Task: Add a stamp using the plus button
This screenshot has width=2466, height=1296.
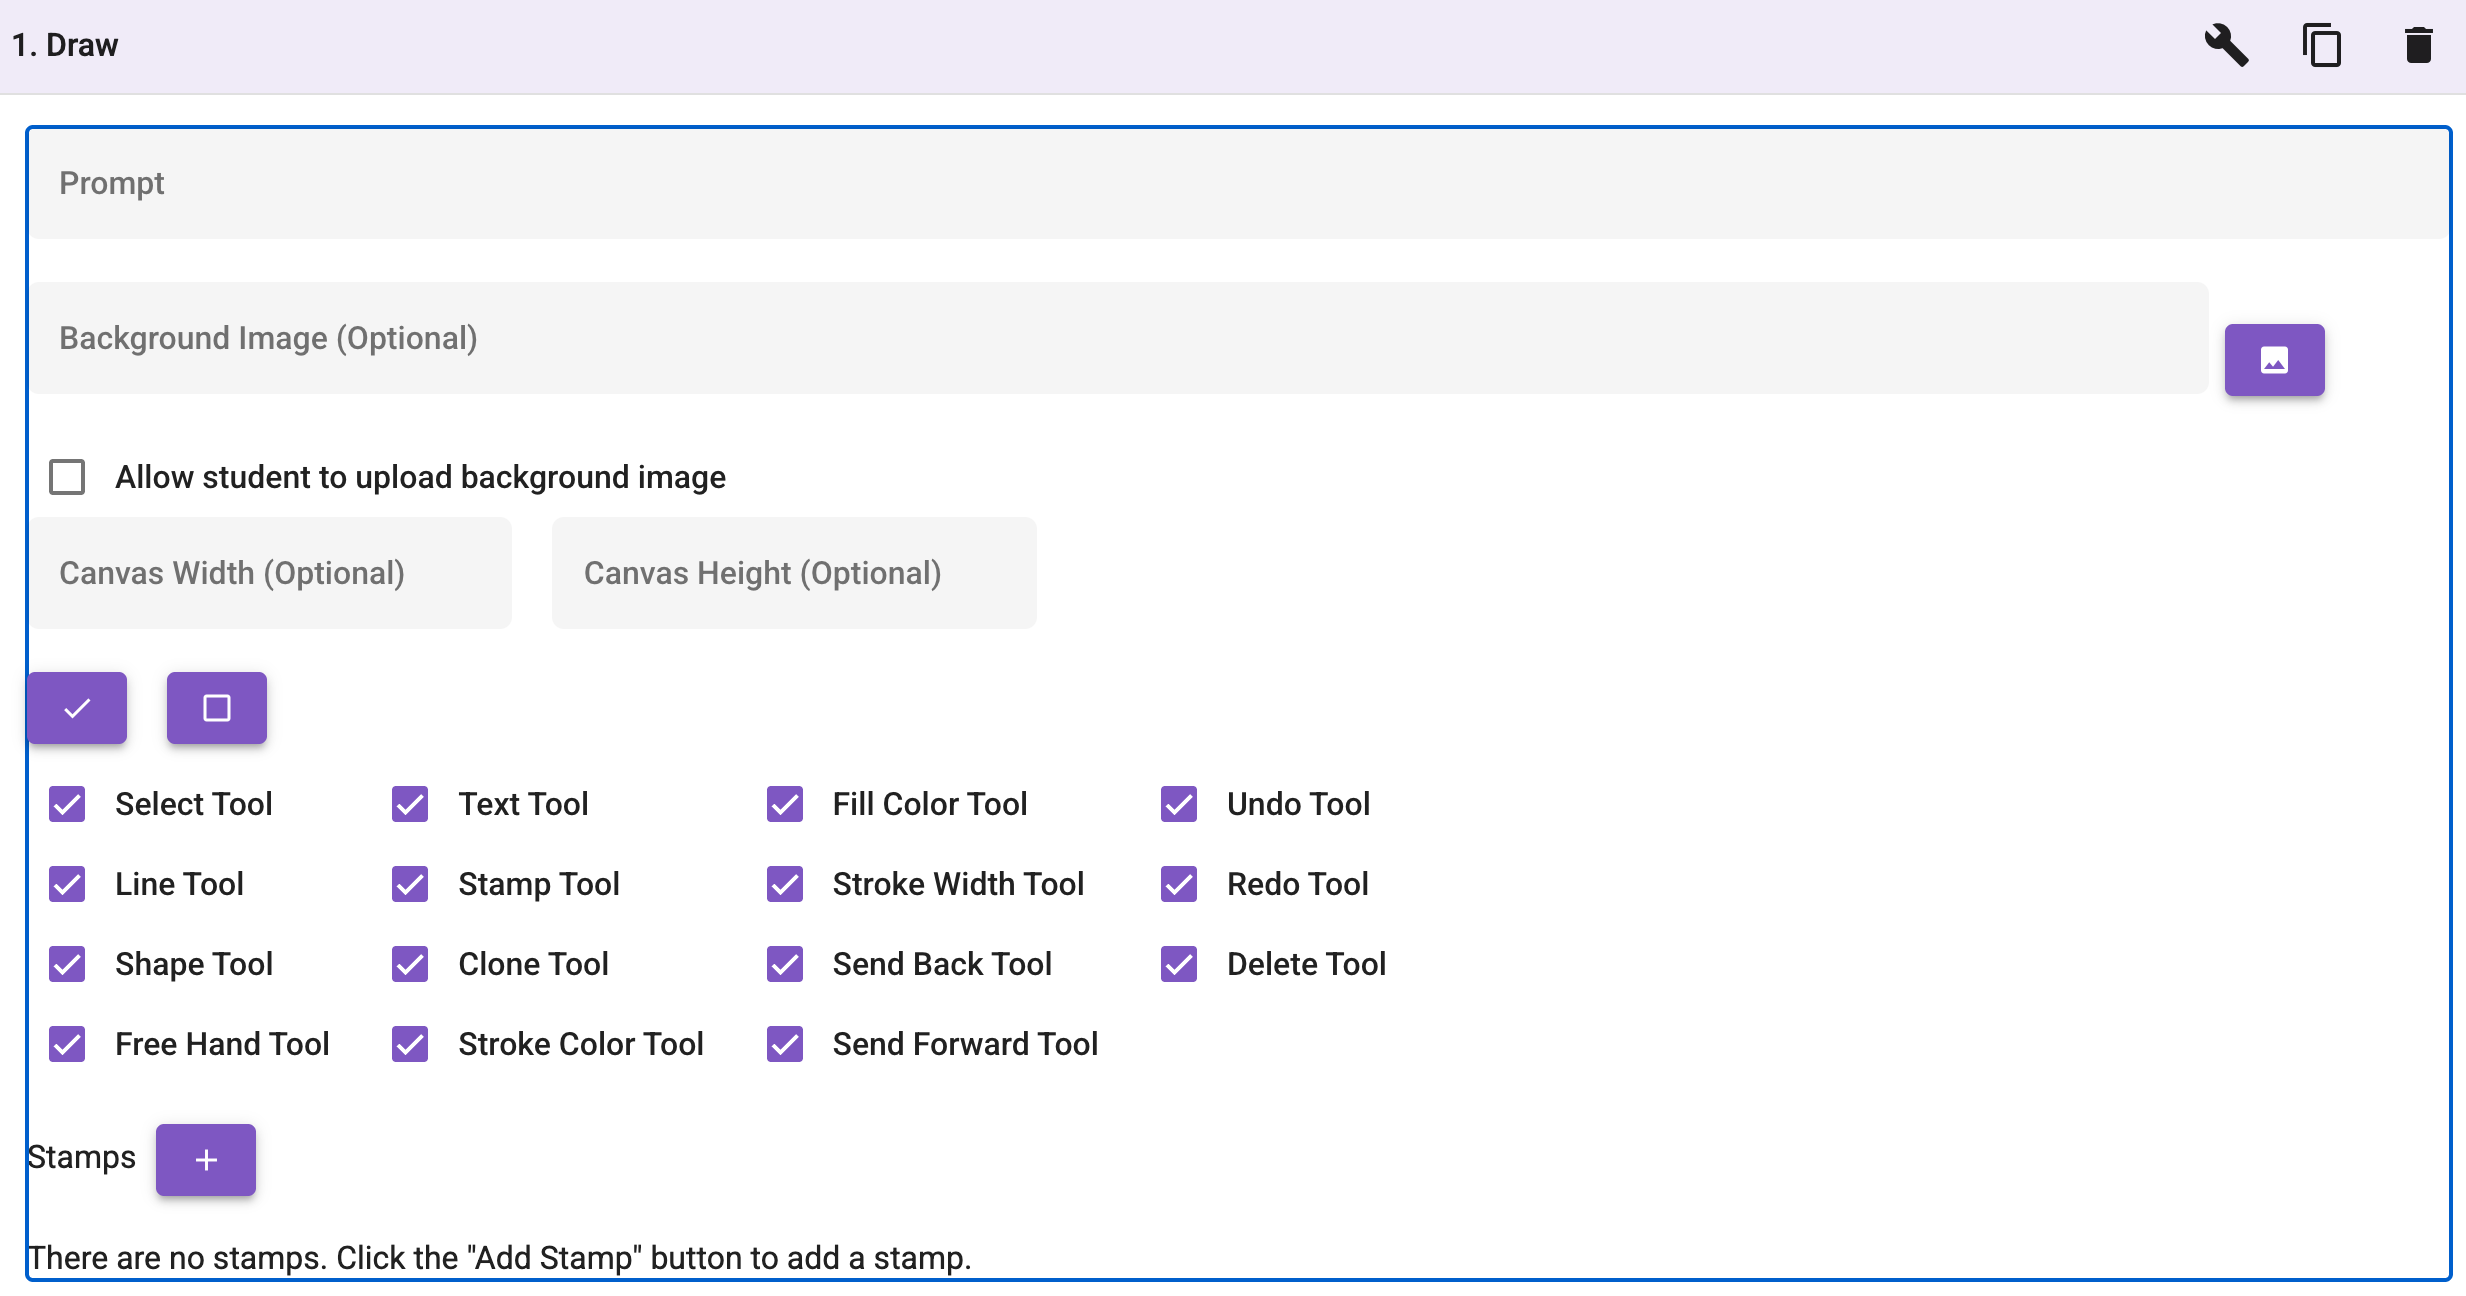Action: click(205, 1159)
